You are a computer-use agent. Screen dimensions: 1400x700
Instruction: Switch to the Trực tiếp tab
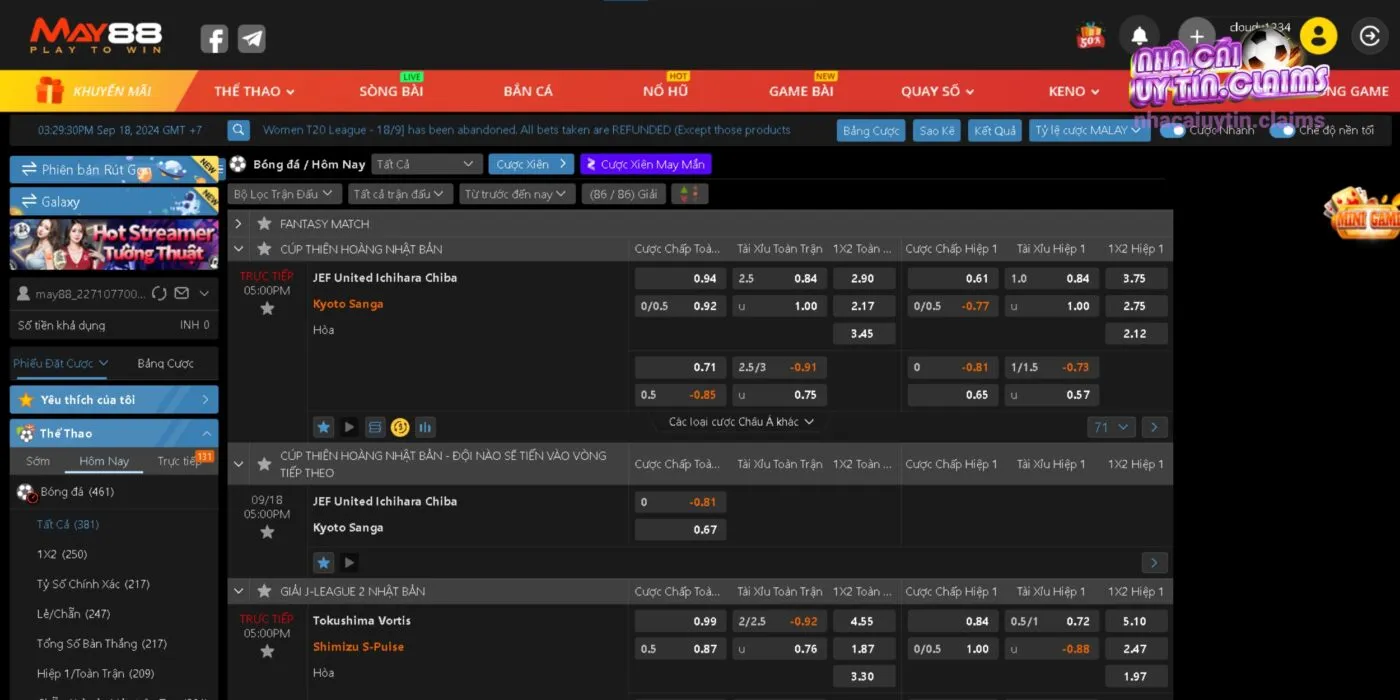[x=181, y=461]
